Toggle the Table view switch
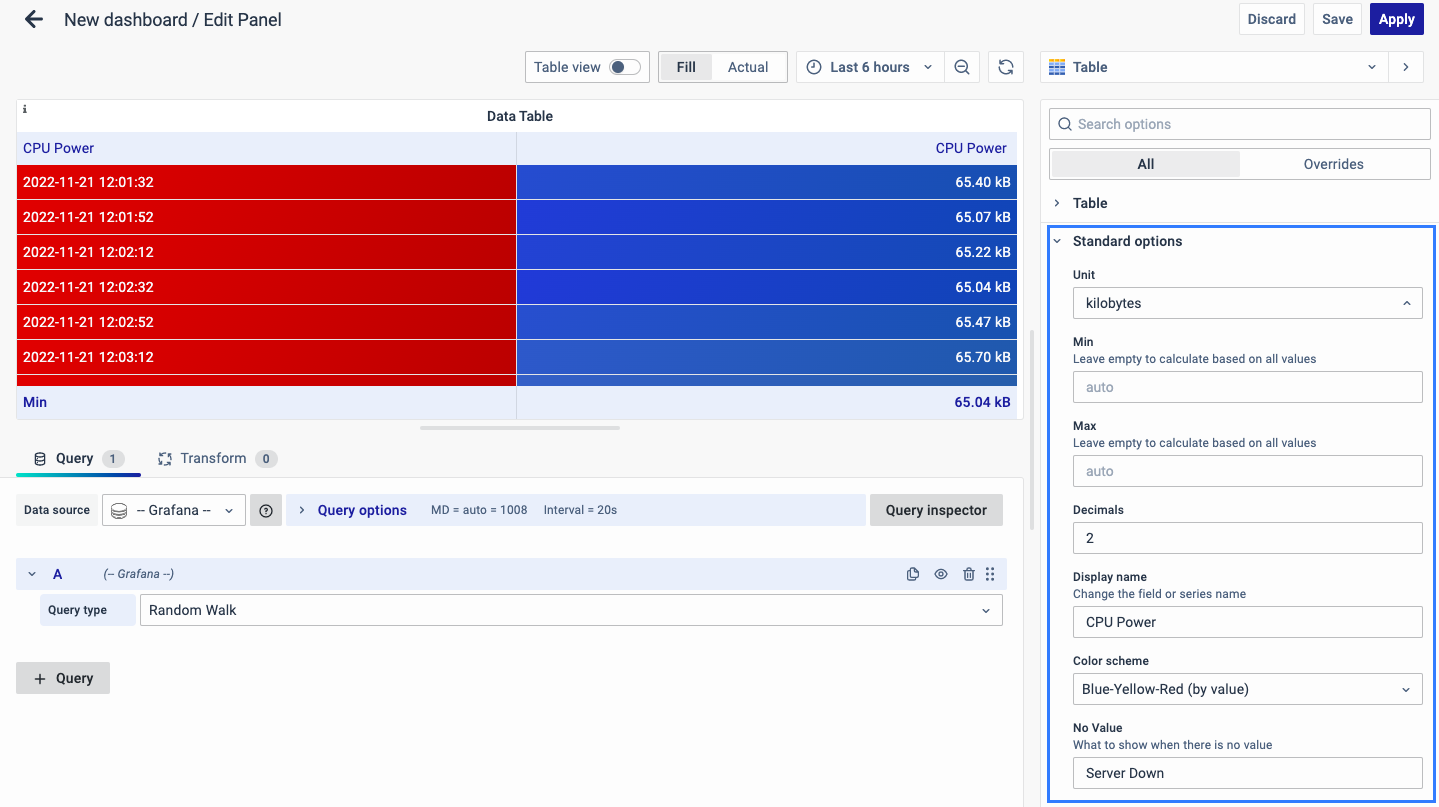 [x=625, y=67]
